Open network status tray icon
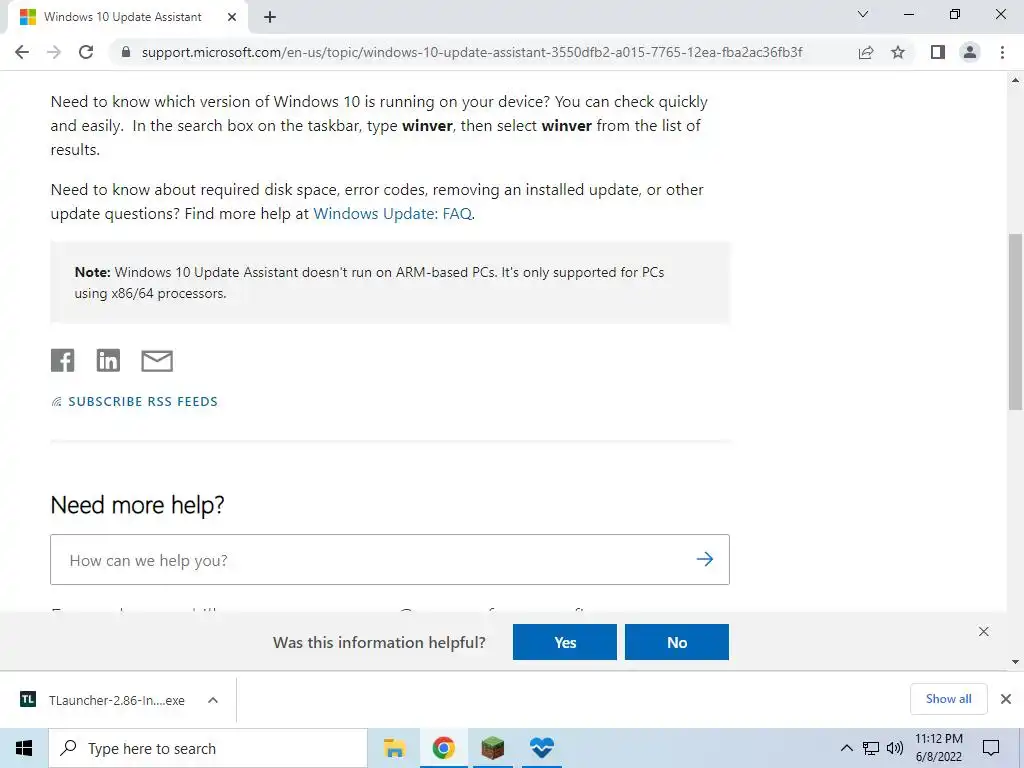 871,748
